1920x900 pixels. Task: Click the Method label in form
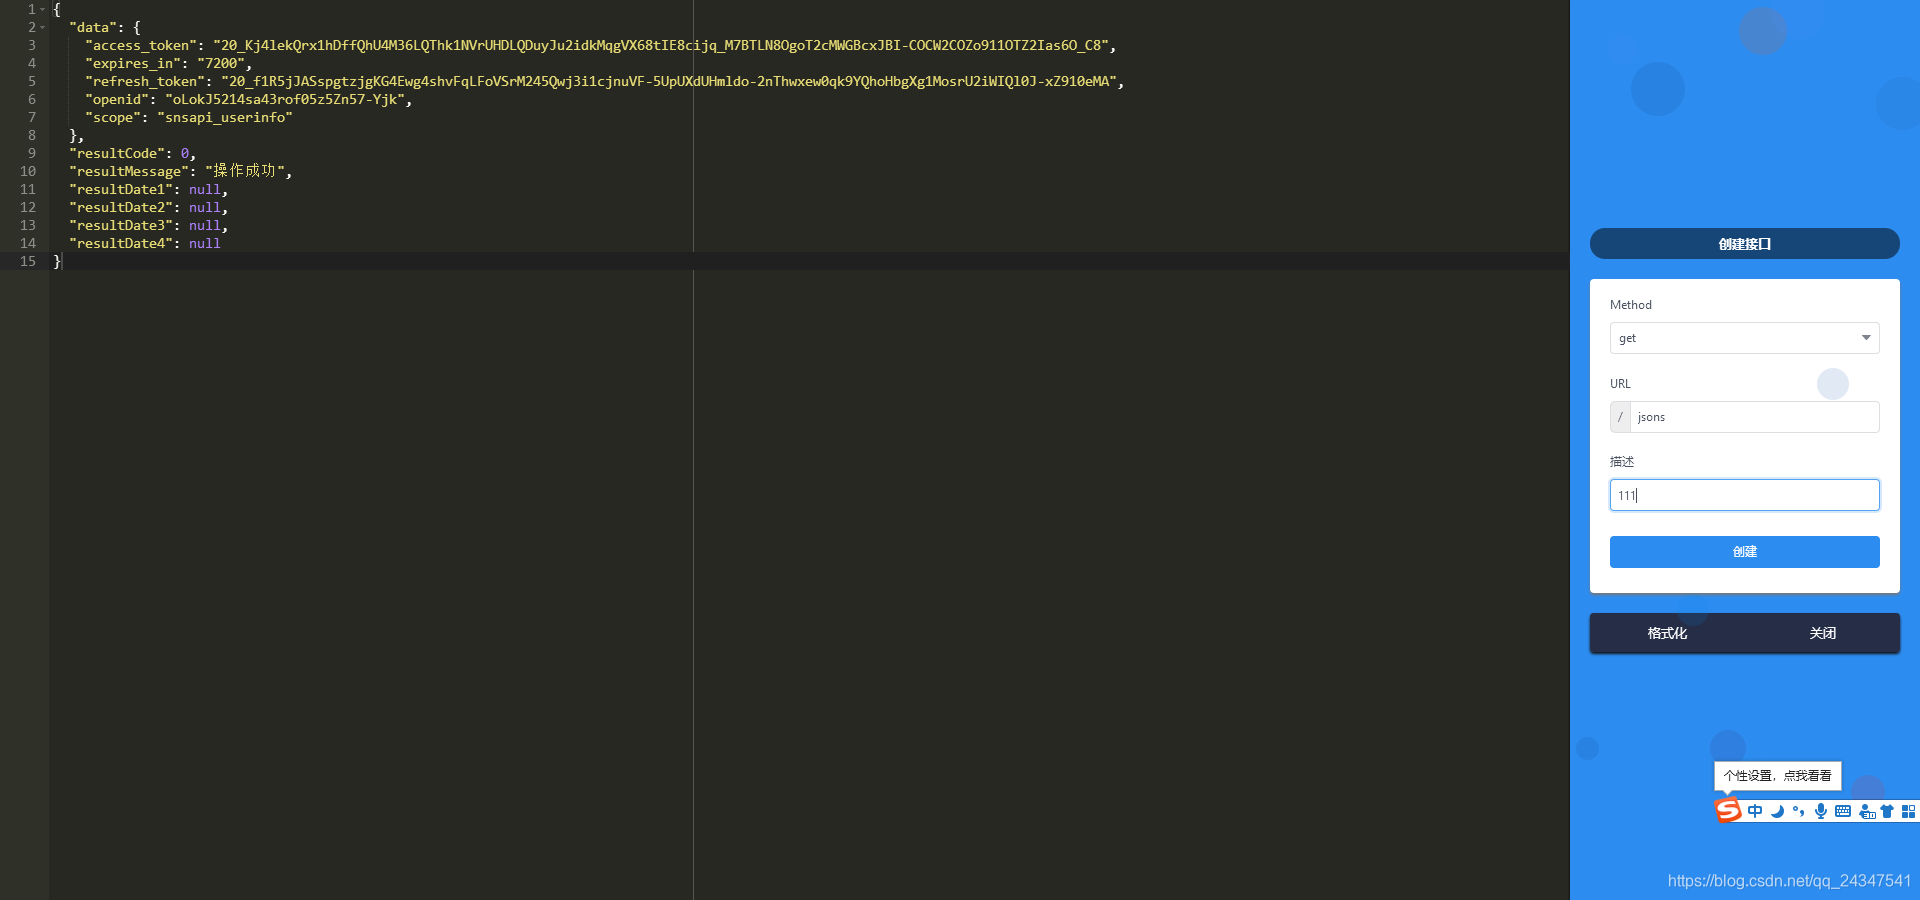point(1631,305)
